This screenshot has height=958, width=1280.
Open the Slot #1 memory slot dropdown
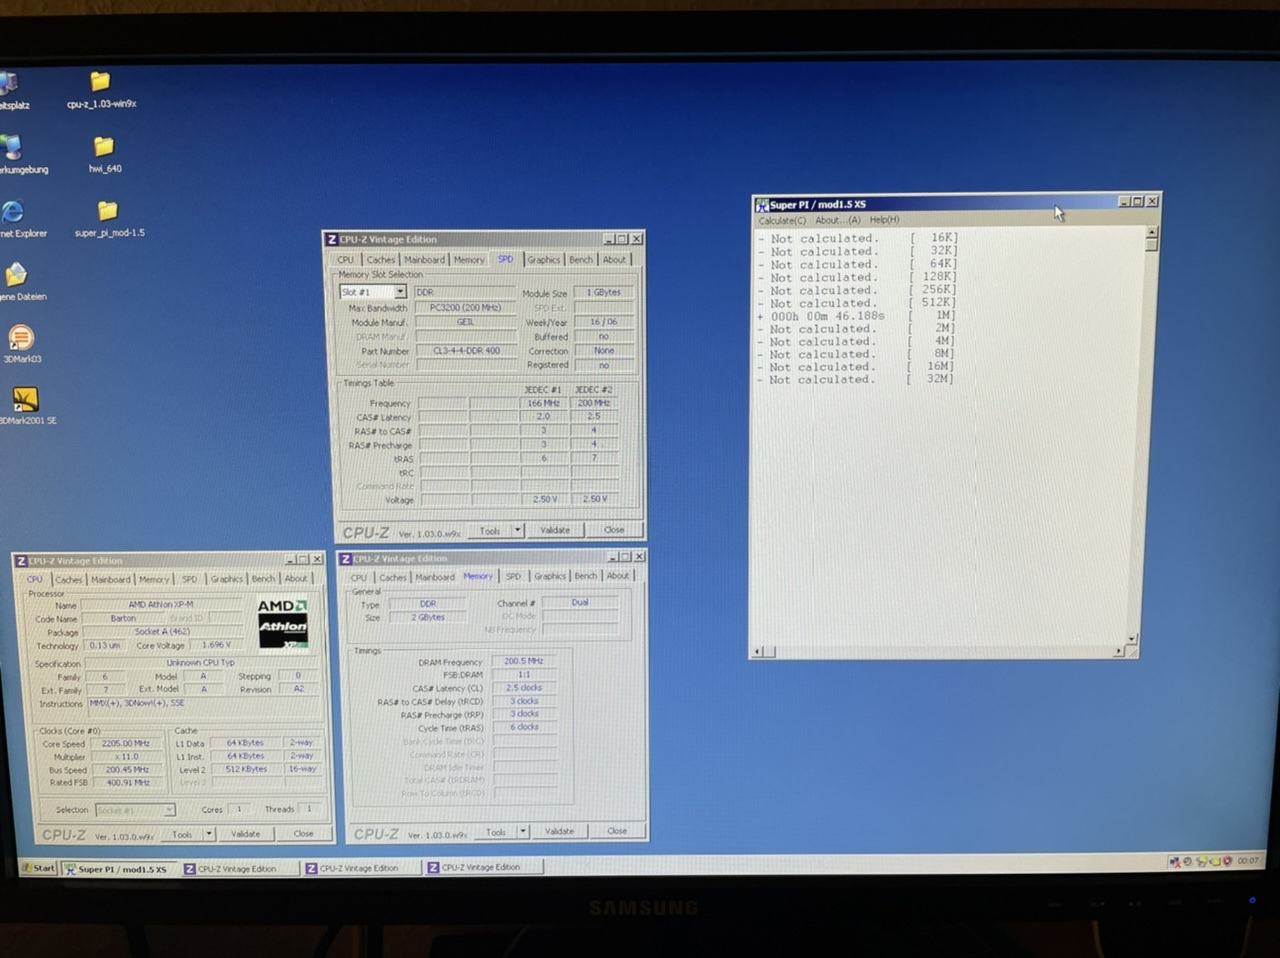pyautogui.click(x=400, y=292)
